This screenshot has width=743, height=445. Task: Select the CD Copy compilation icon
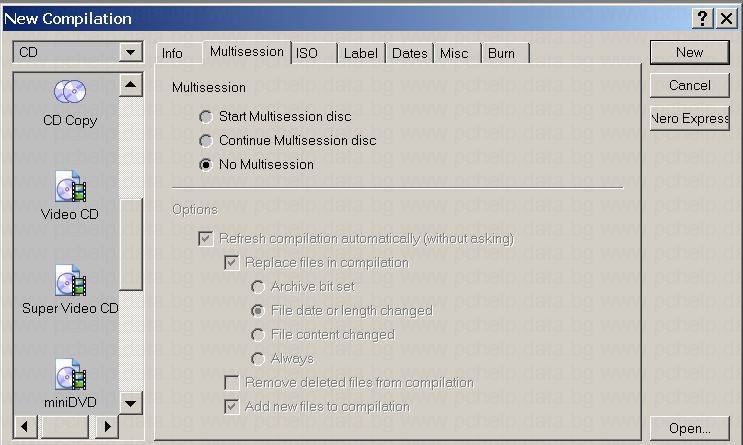coord(69,94)
